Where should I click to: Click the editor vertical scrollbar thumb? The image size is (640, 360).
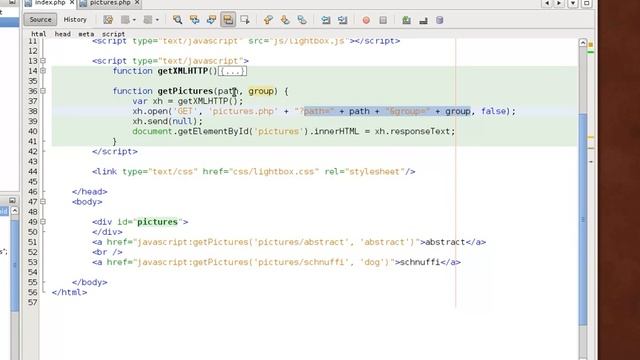tap(583, 219)
